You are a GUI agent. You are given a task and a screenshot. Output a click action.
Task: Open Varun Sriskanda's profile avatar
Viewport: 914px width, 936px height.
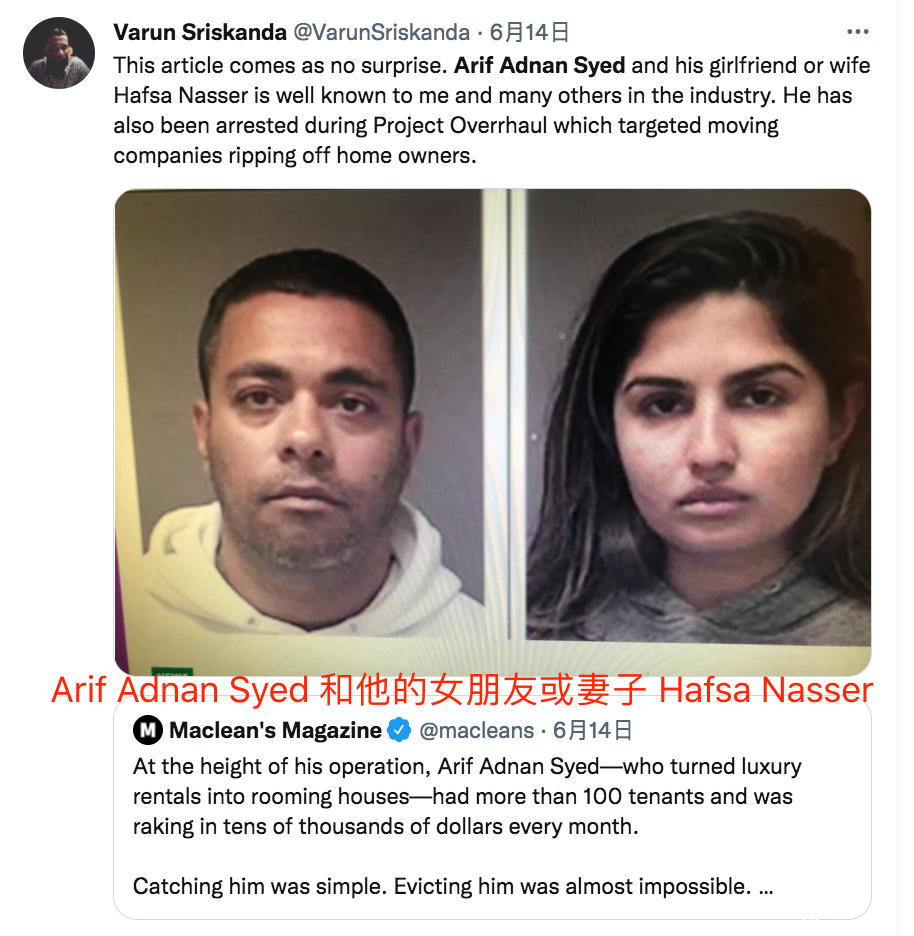(x=59, y=53)
